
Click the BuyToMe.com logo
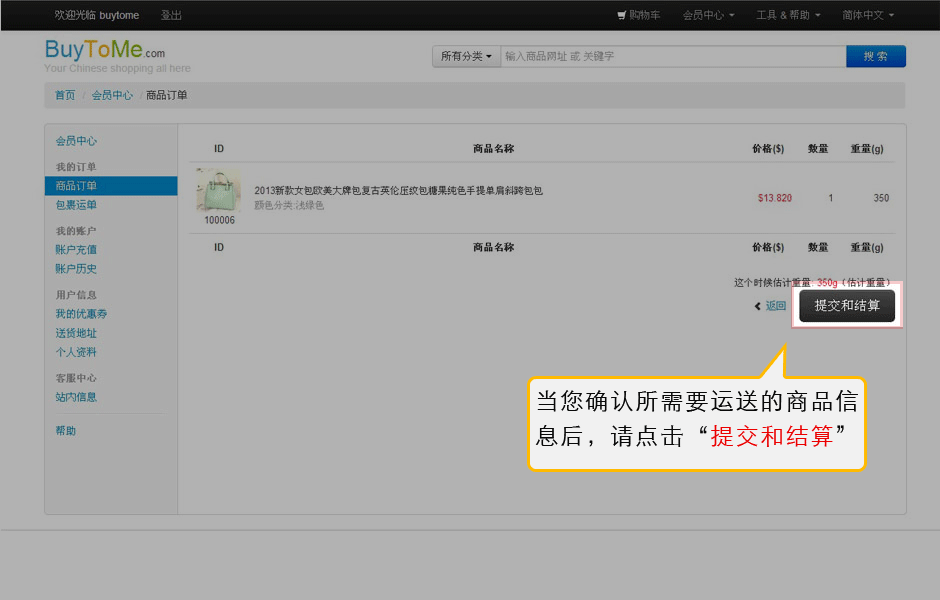click(x=105, y=51)
